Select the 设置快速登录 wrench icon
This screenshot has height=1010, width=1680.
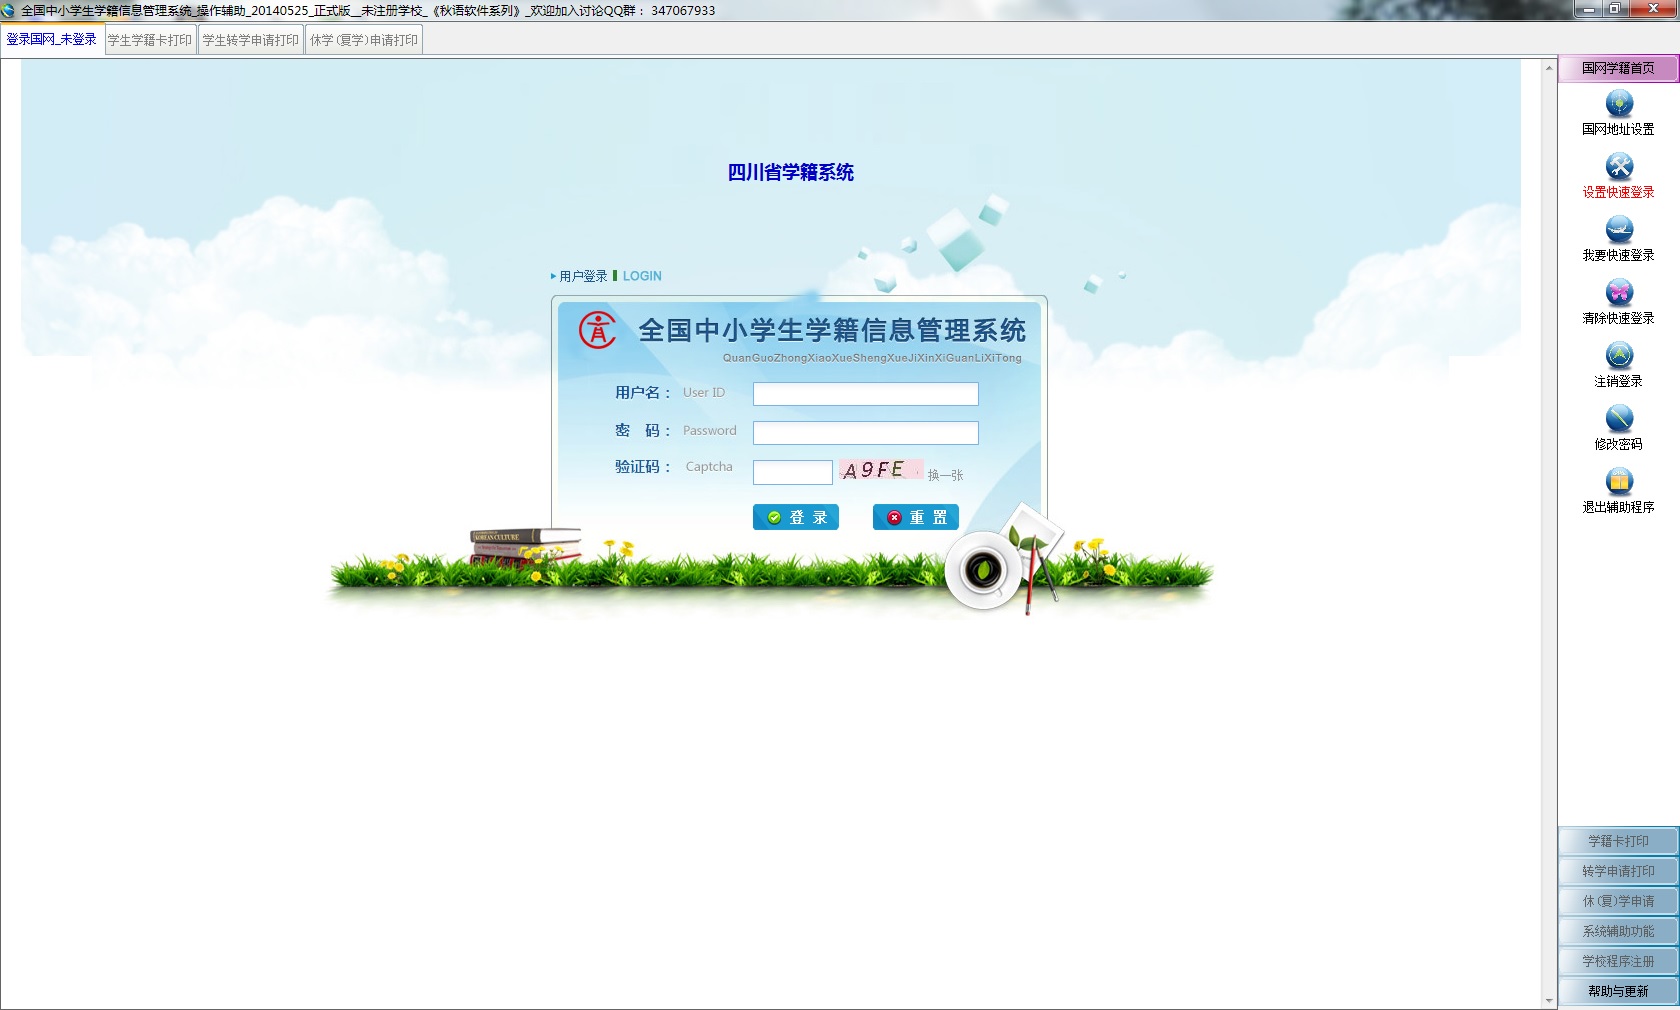1617,167
